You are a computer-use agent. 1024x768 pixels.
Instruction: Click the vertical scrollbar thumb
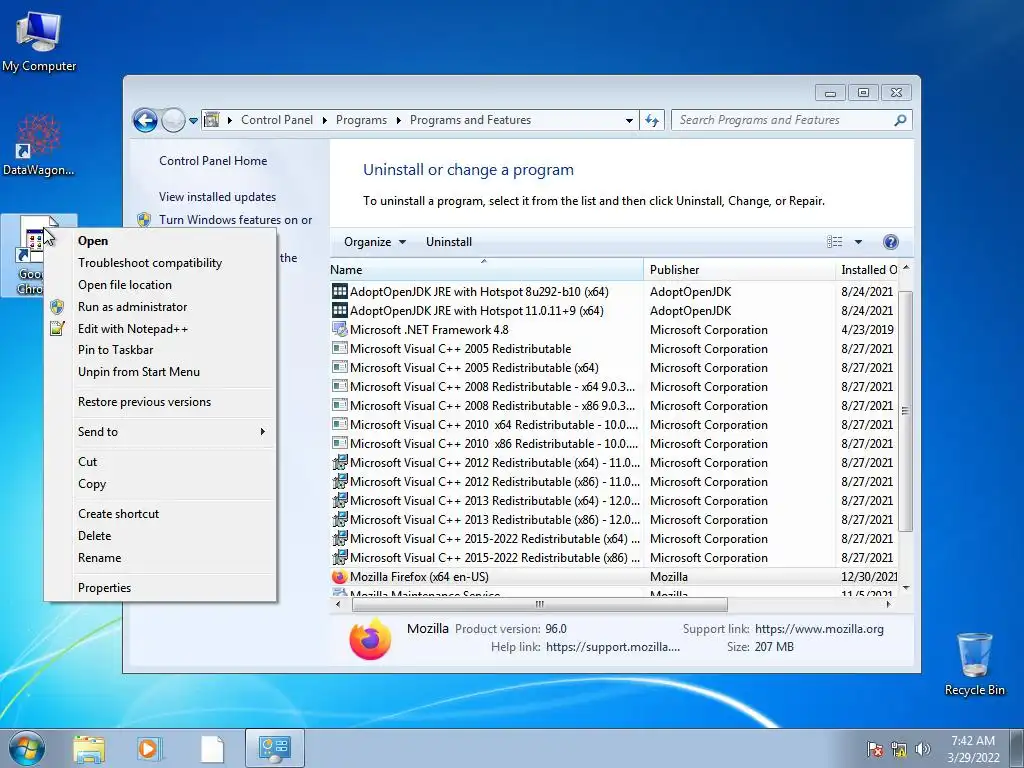point(905,411)
